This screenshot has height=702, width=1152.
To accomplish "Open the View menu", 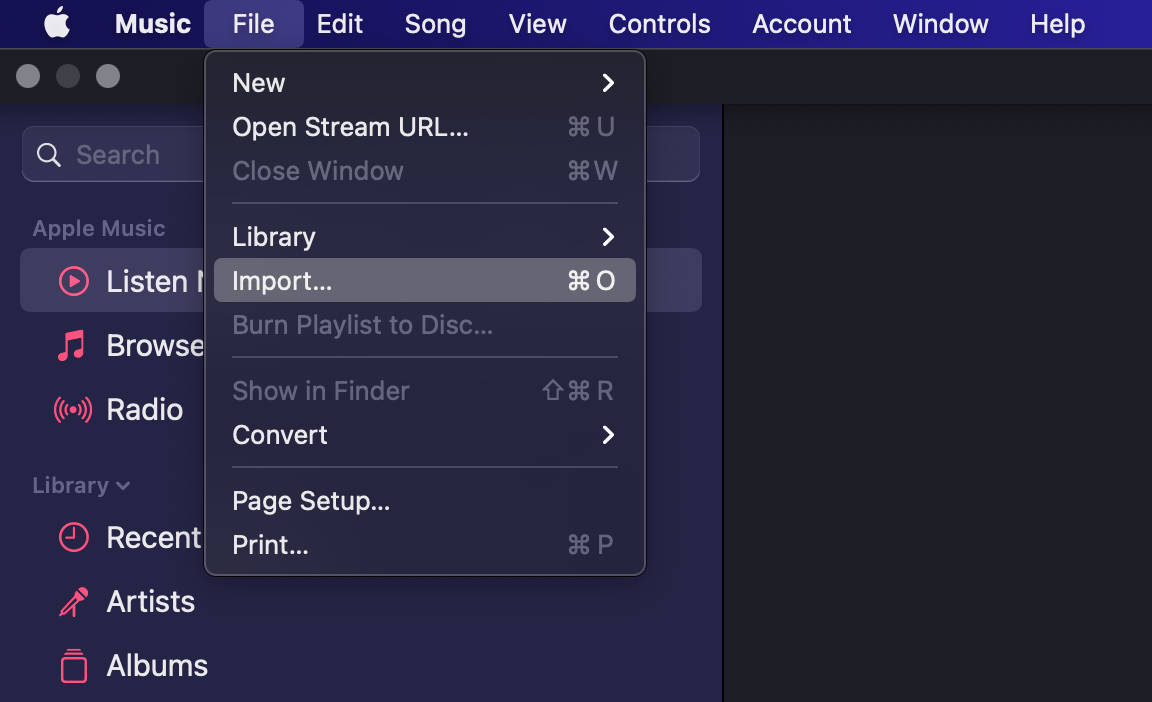I will [537, 23].
